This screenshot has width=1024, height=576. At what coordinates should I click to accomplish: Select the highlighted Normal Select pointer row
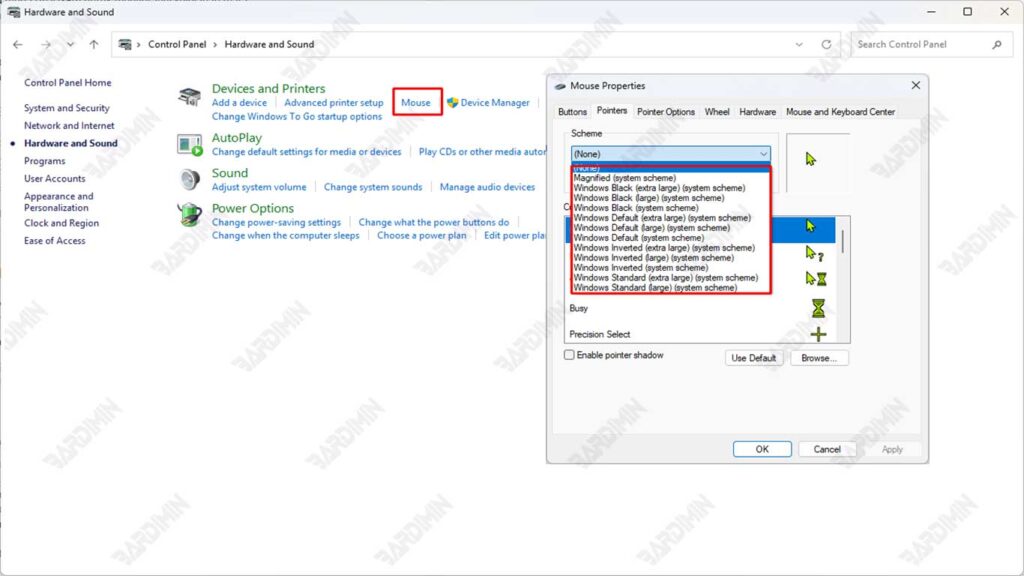700,229
